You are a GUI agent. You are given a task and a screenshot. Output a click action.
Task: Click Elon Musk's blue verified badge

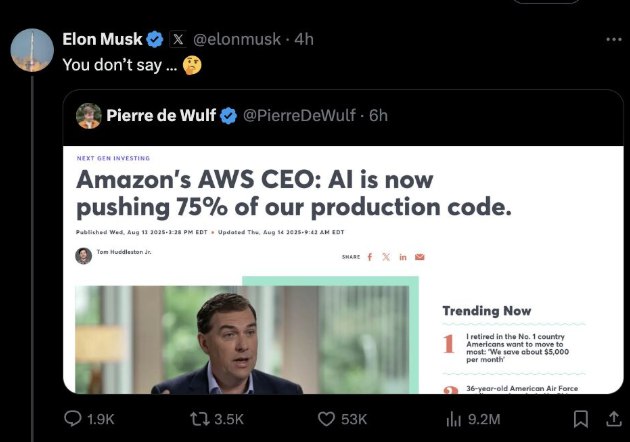(x=155, y=39)
